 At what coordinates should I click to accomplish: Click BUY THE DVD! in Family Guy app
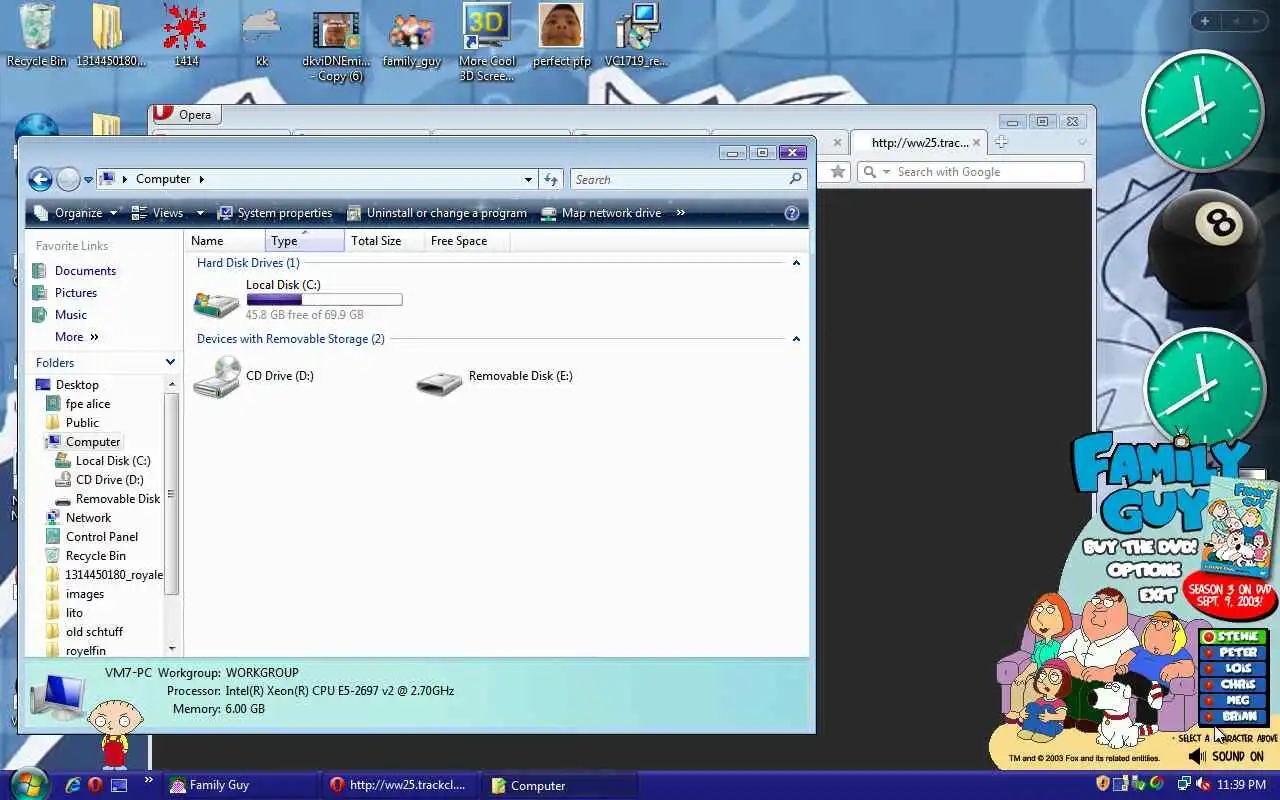coord(1139,548)
